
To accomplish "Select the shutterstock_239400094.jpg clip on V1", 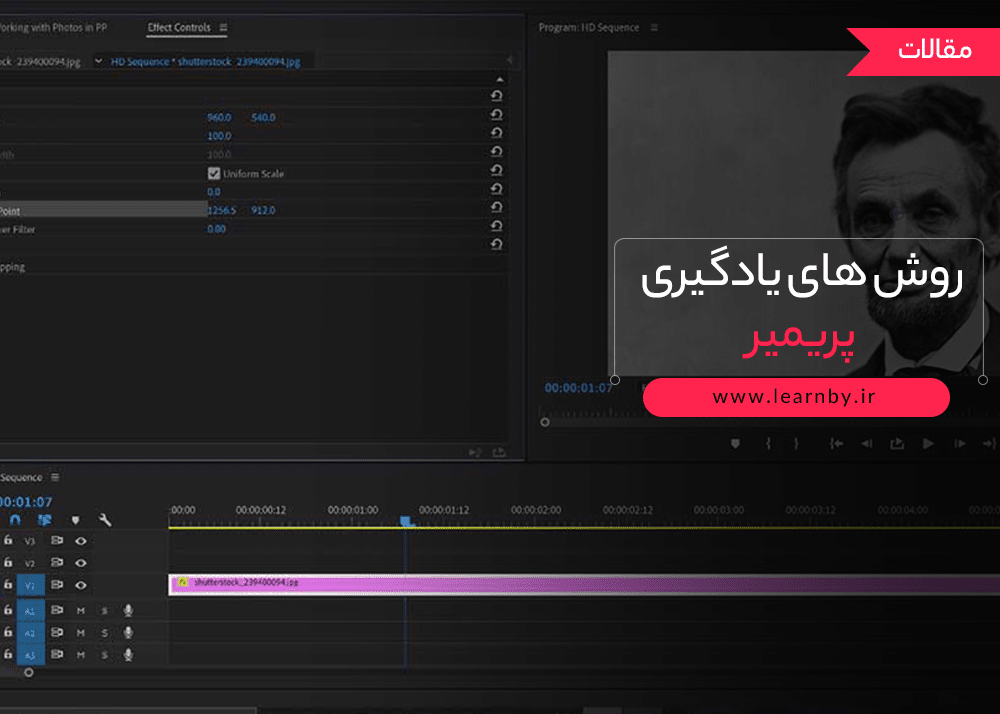I will pos(584,585).
